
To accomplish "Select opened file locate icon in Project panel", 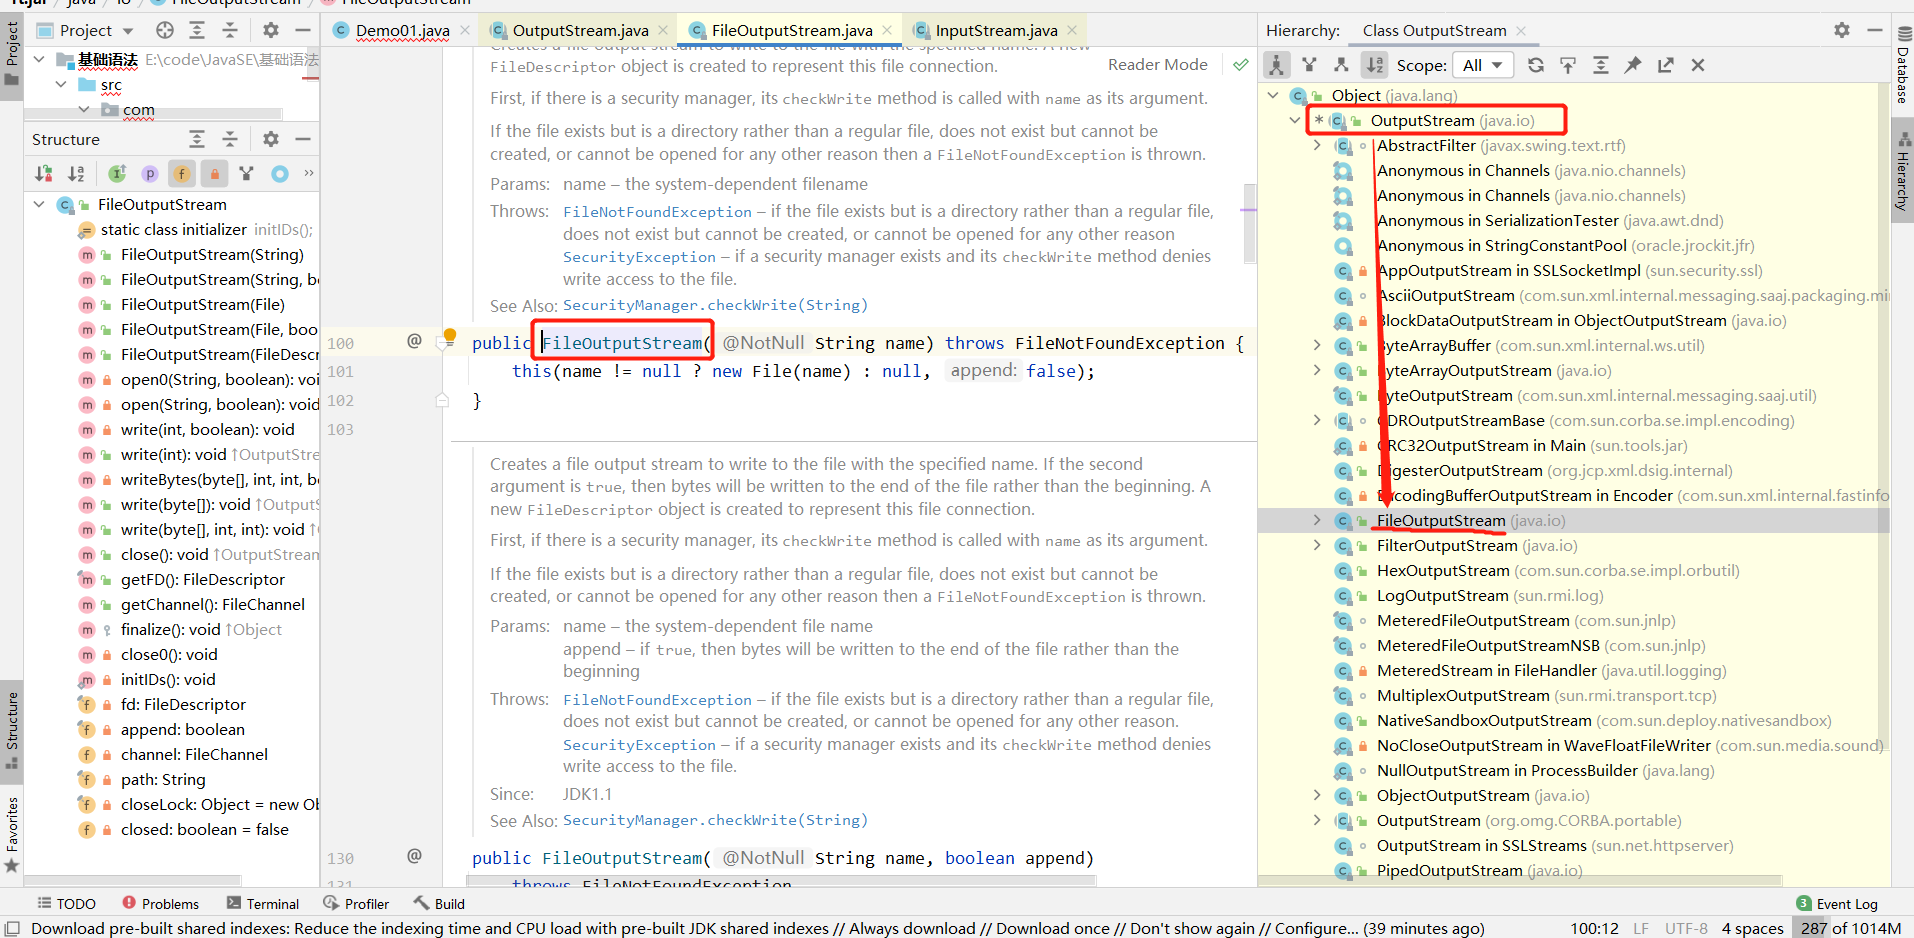I will (x=164, y=30).
